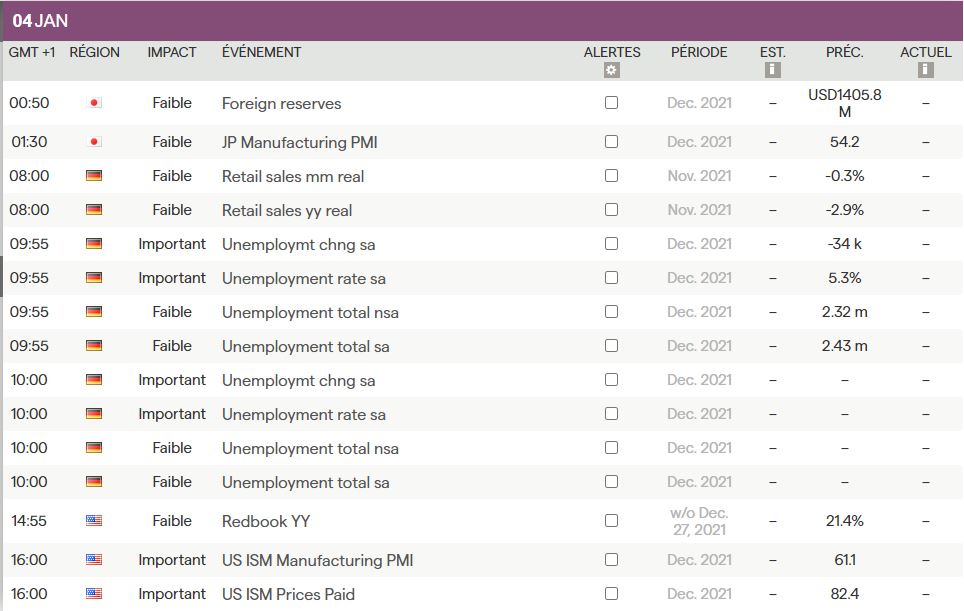
Task: Open the Redbook YY event
Action: 266,521
